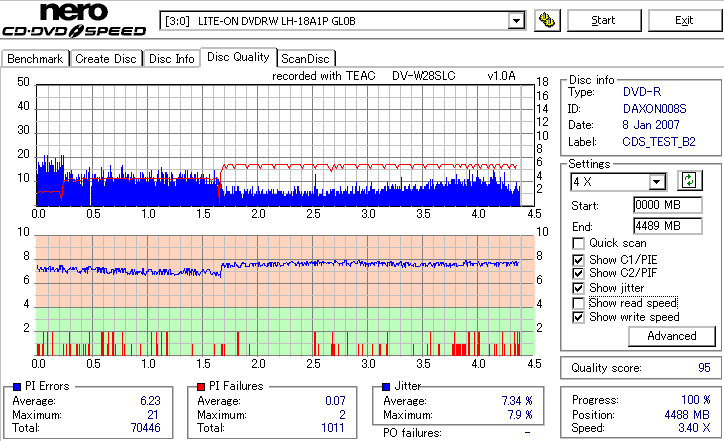Open the Create Disc tab
Viewport: 724px width, 441px height.
(106, 59)
